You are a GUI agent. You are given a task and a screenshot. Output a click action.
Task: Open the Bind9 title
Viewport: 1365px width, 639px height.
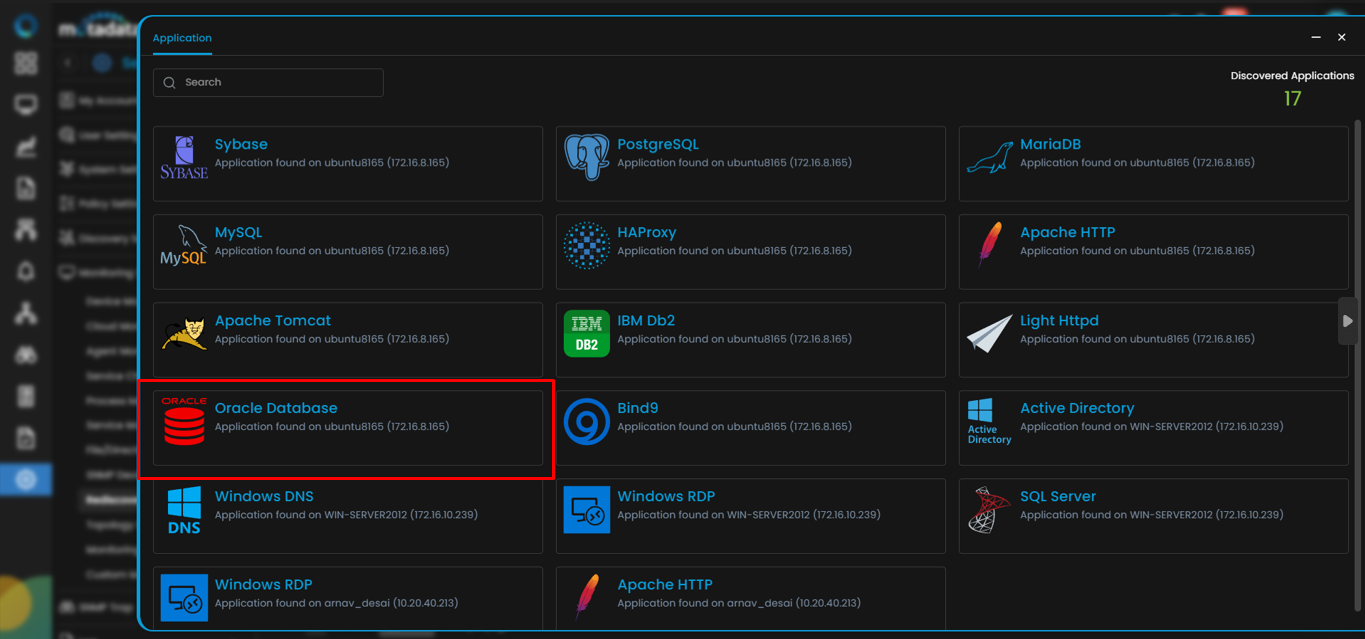pyautogui.click(x=638, y=408)
